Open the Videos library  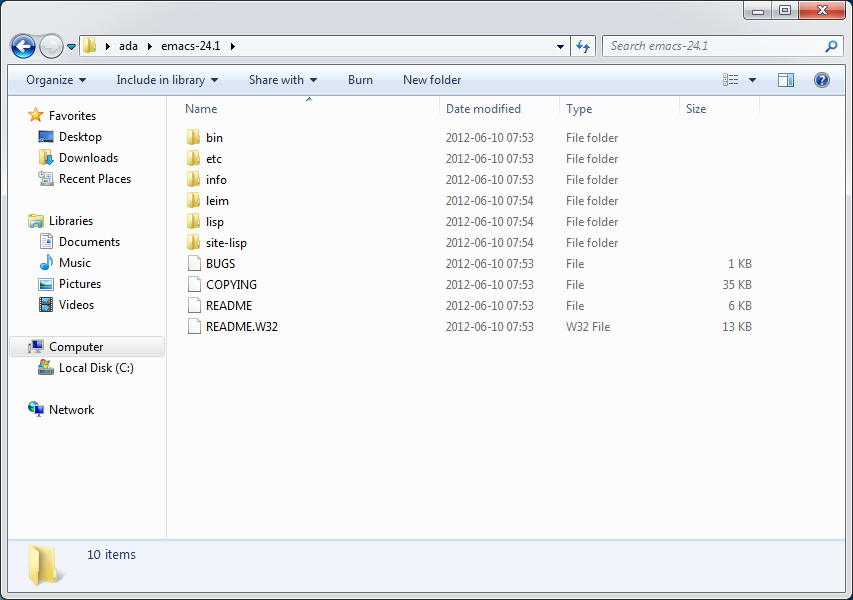76,305
